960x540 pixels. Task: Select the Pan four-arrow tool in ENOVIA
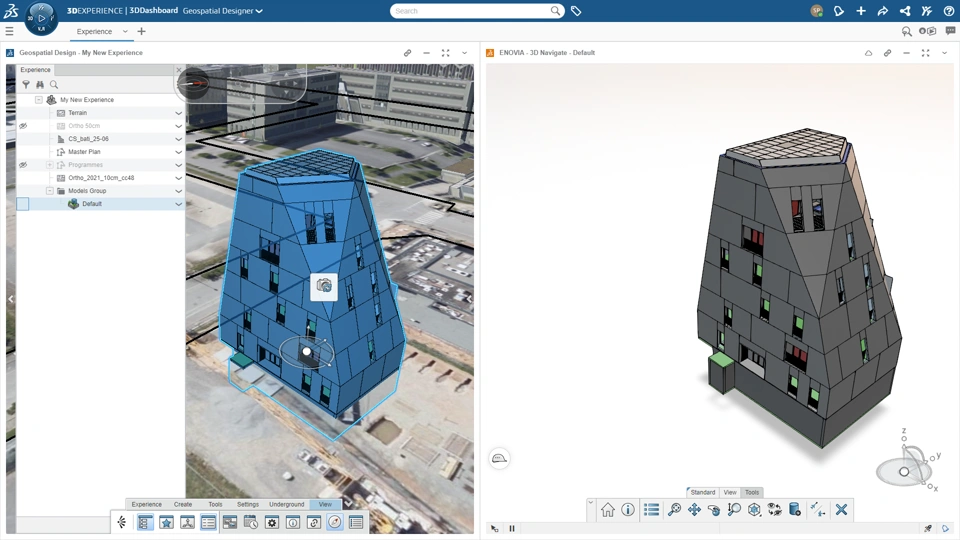[x=694, y=509]
